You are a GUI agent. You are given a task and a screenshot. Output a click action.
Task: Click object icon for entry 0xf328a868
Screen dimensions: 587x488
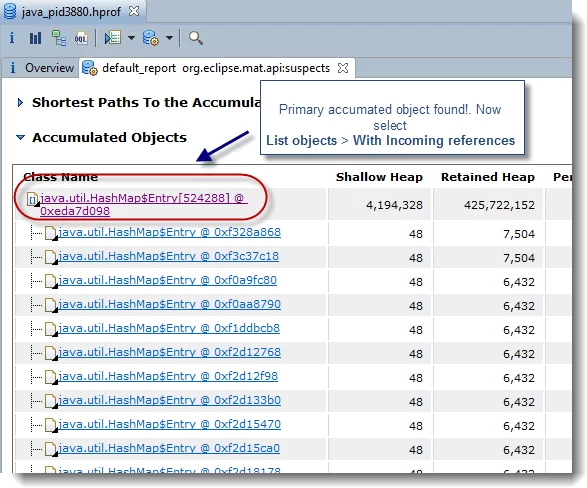coord(51,233)
